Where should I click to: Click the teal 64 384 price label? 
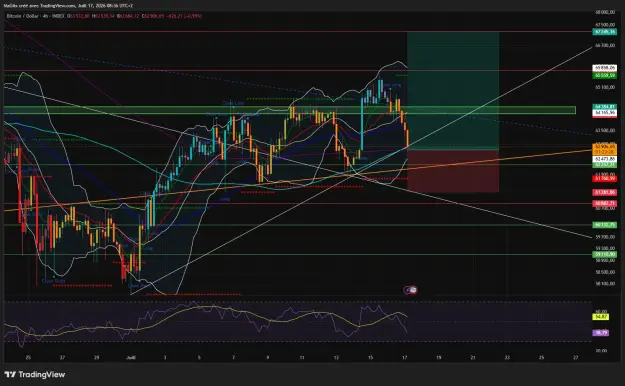(605, 107)
